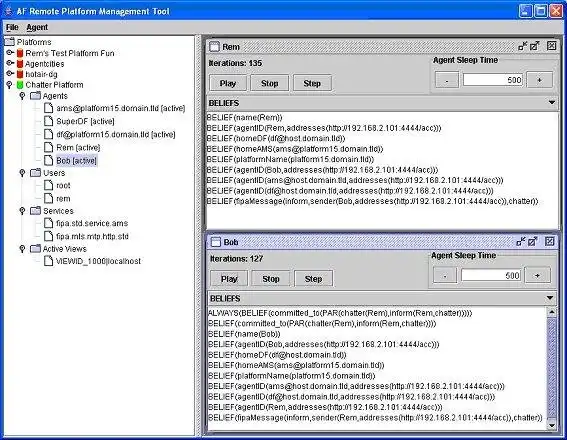
Task: Click the document icon beside Bob [active]
Action: [48, 160]
